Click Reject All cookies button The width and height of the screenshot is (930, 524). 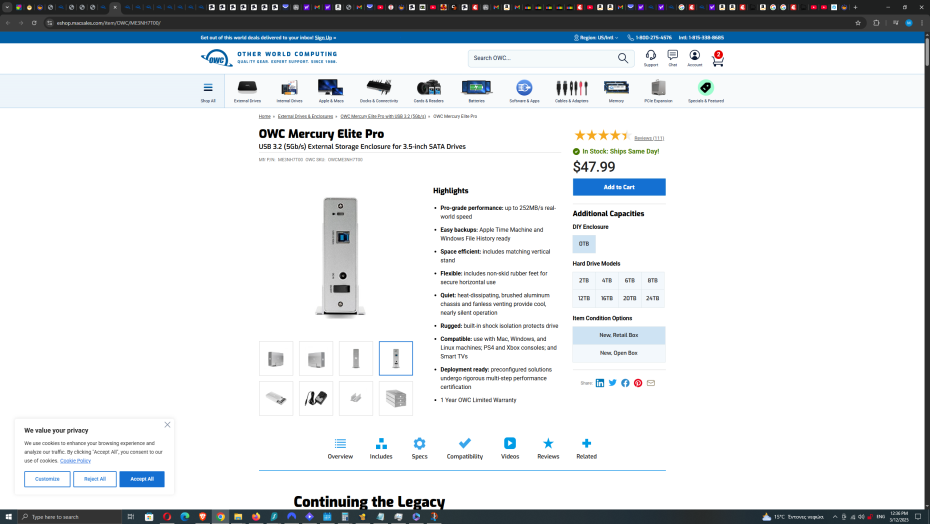[95, 479]
